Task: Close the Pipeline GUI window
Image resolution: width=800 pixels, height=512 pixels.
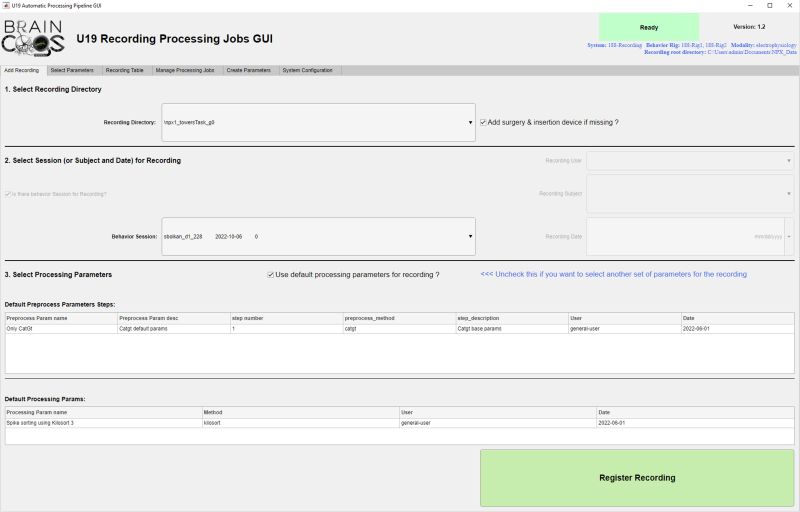Action: tap(789, 6)
